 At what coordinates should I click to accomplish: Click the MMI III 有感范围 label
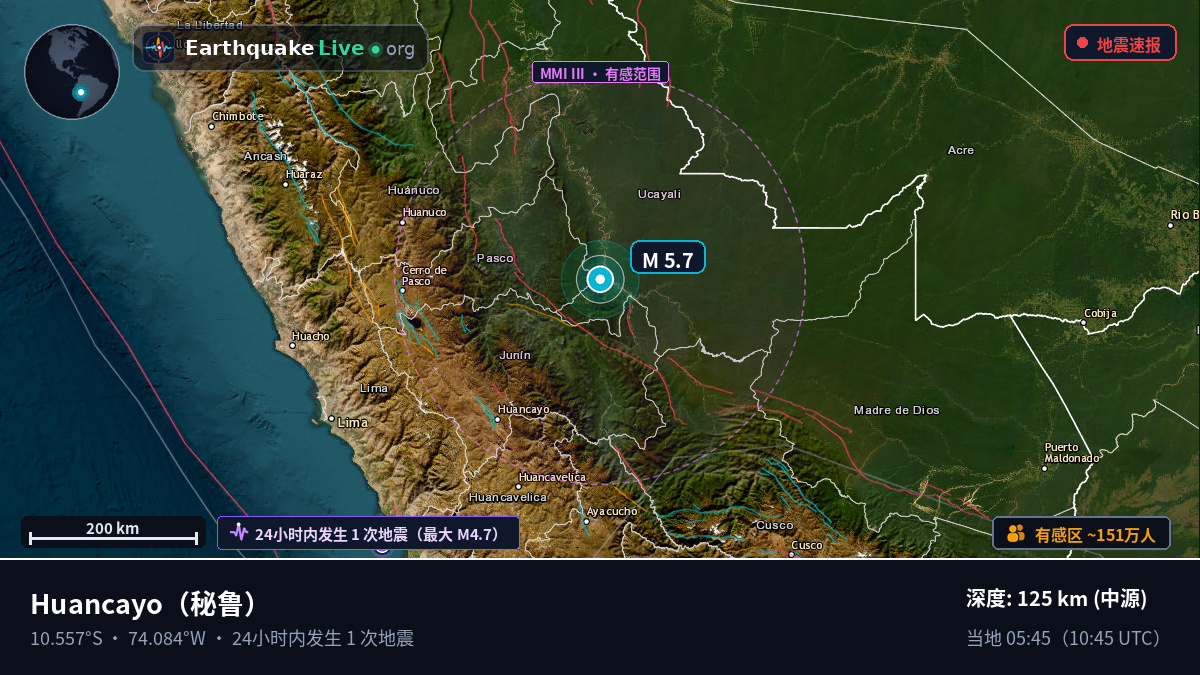600,73
